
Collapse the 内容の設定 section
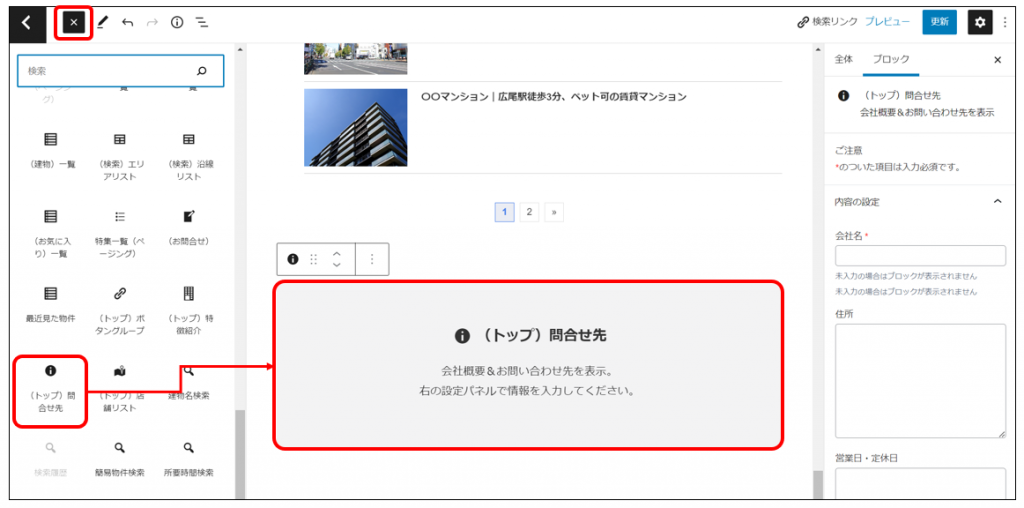click(x=996, y=202)
